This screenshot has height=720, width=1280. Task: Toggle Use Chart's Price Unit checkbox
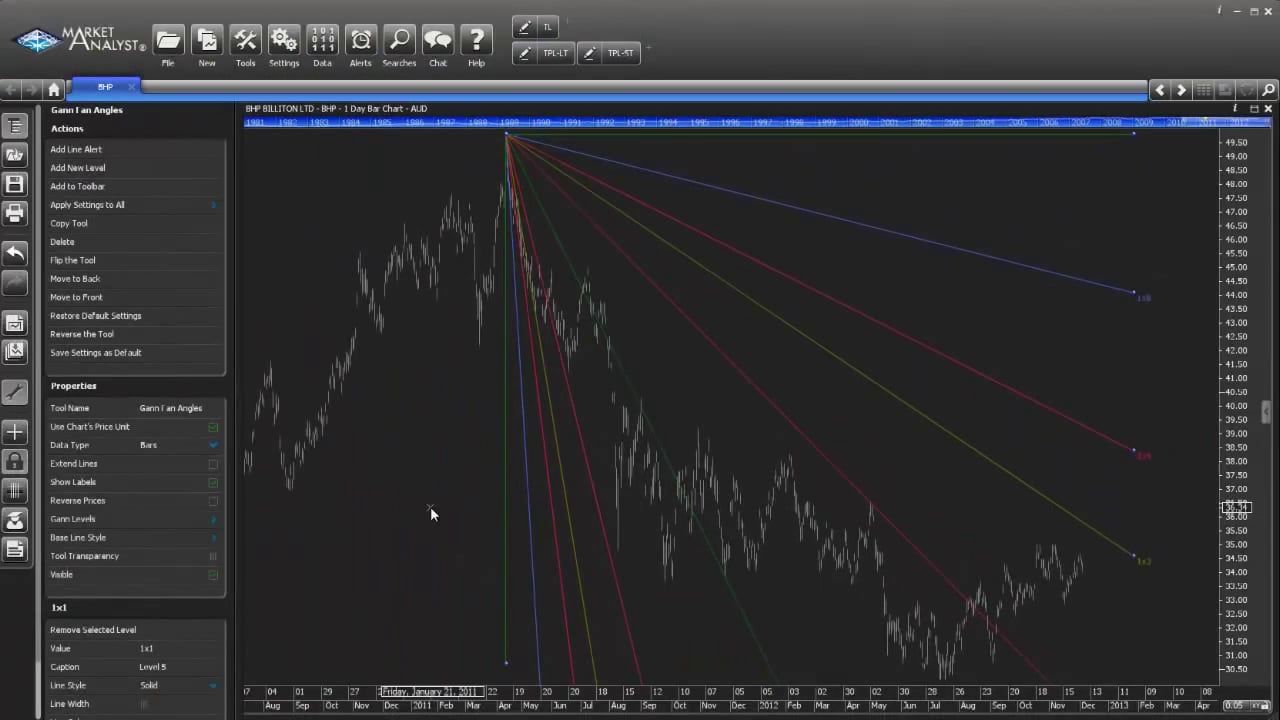[213, 427]
